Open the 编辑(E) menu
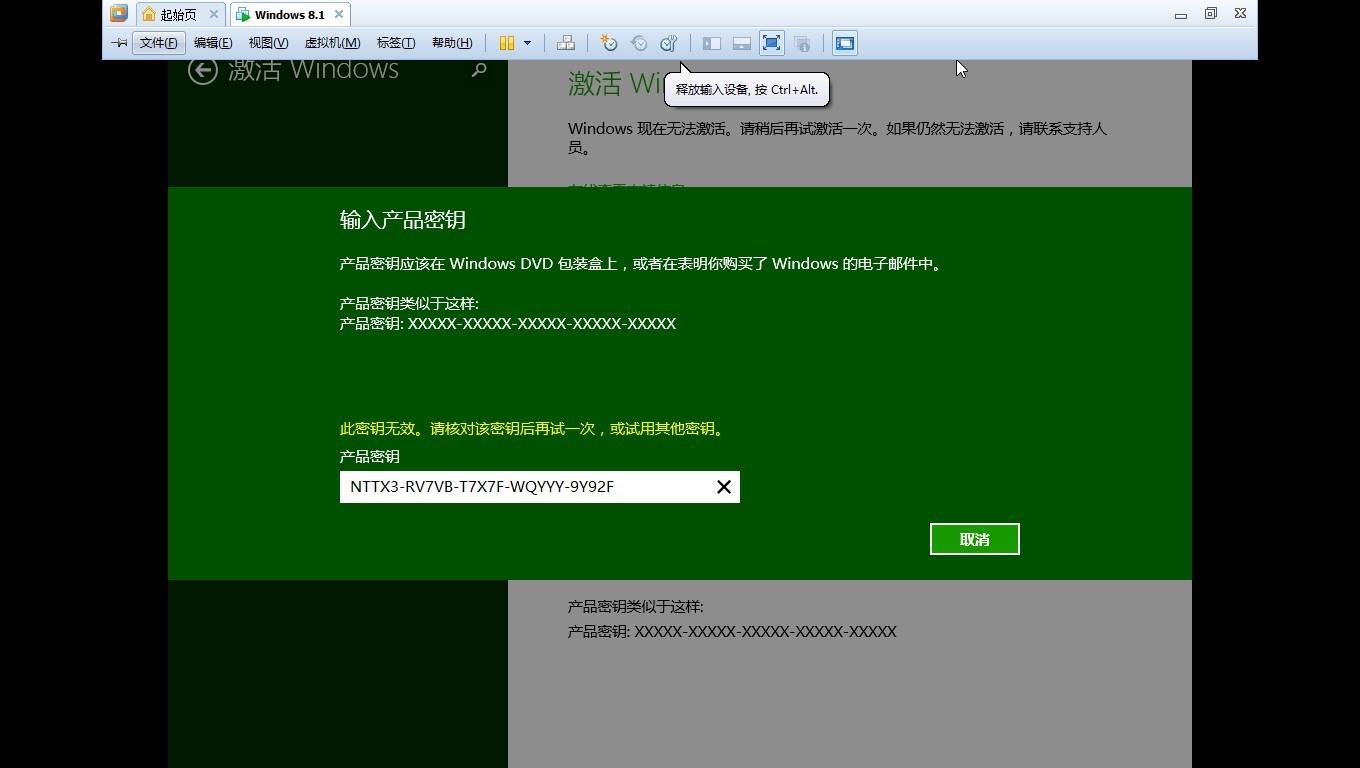This screenshot has width=1360, height=768. pyautogui.click(x=213, y=43)
